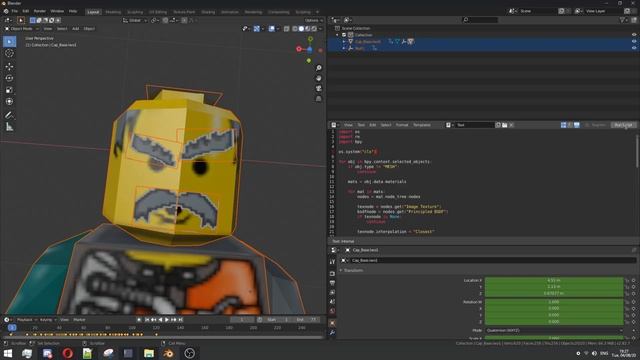Open File Explorer from taskbar
The height and width of the screenshot is (360, 640).
click(x=149, y=353)
